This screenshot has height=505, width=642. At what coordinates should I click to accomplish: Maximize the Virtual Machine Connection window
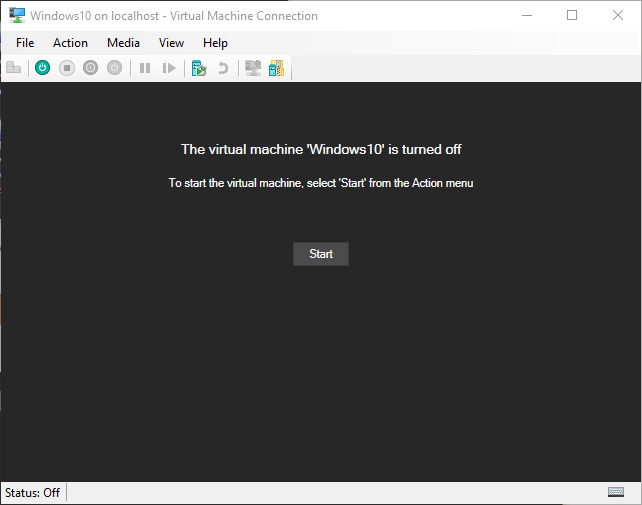coord(572,16)
